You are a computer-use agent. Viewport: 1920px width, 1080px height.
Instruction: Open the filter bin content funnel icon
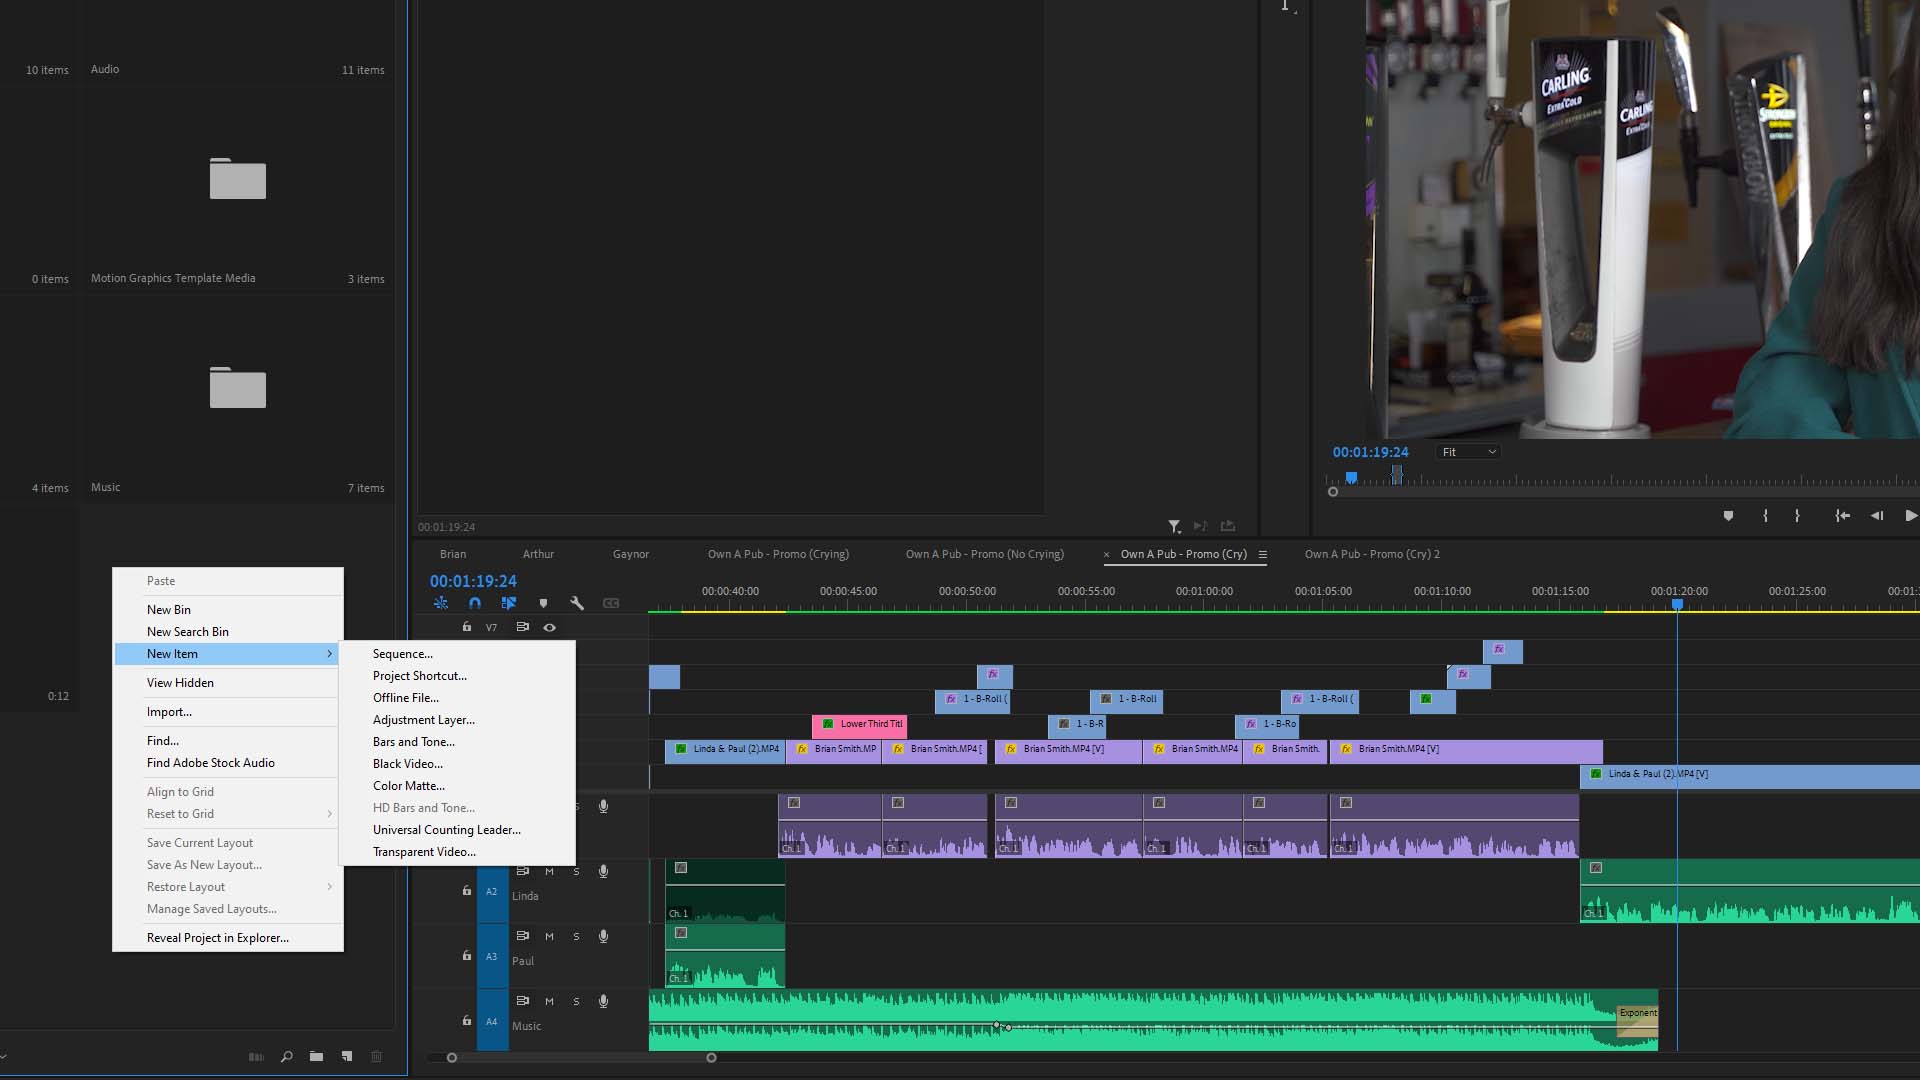1175,526
